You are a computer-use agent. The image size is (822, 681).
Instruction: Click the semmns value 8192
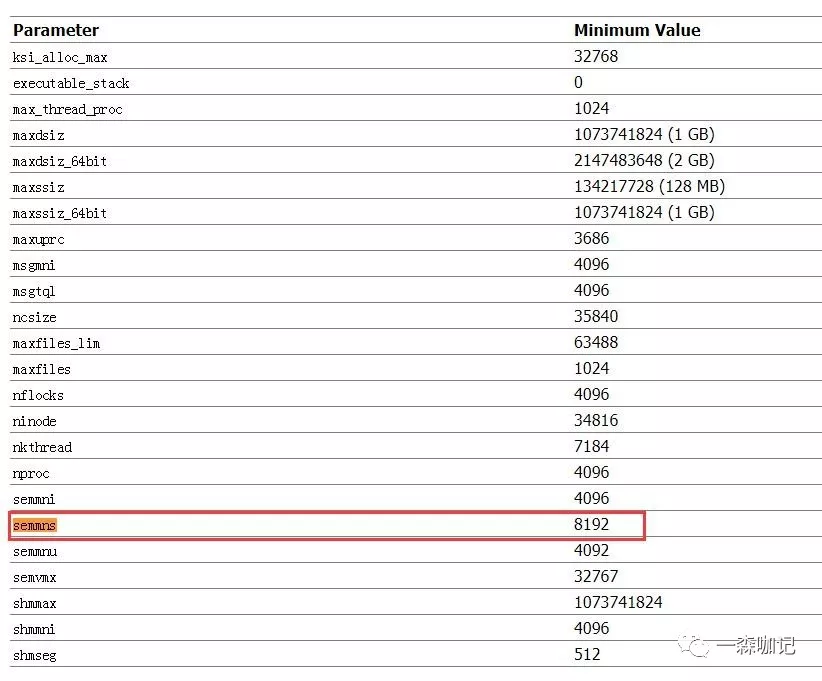click(592, 524)
